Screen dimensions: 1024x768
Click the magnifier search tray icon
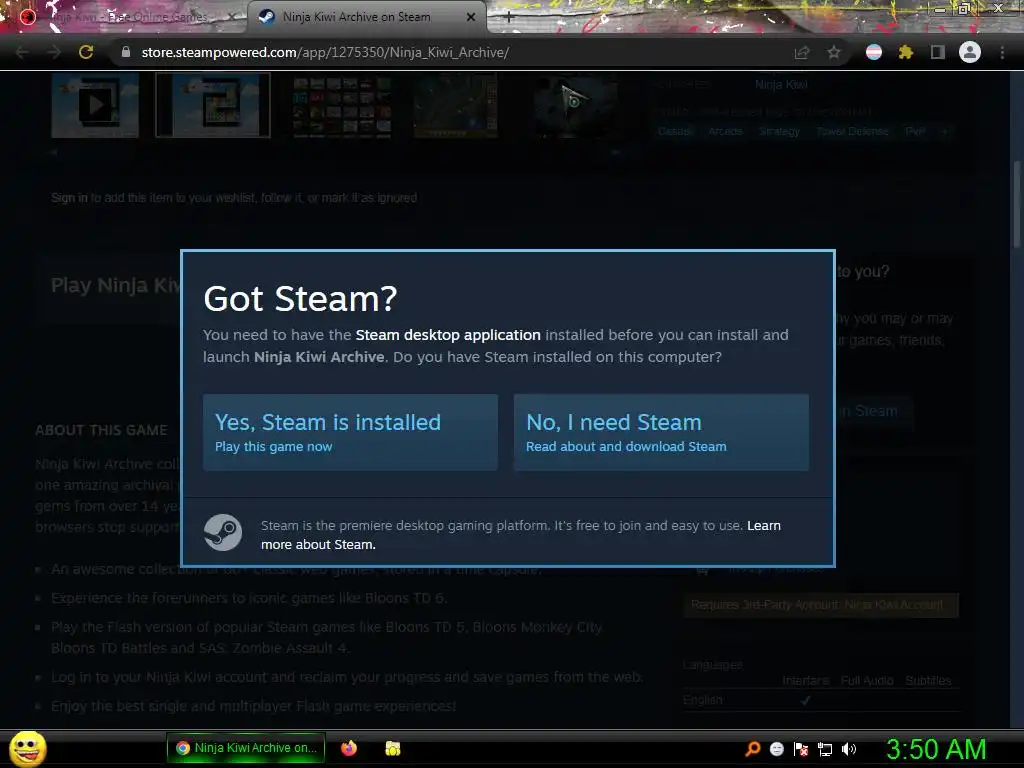coord(752,749)
